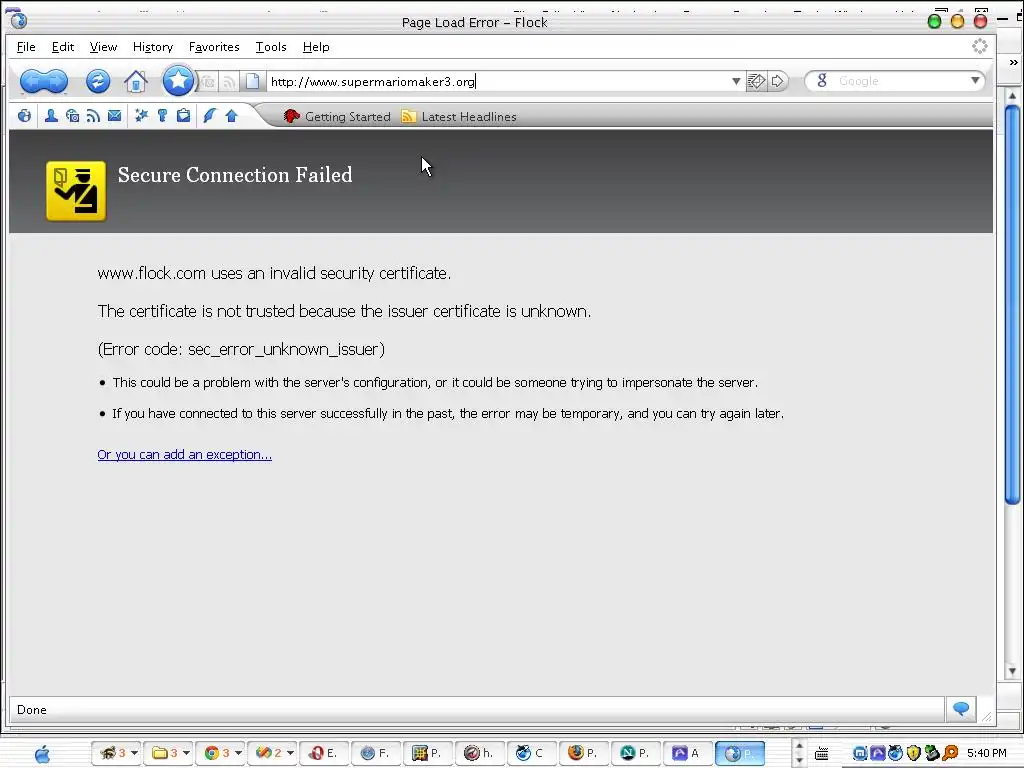This screenshot has width=1024, height=768.
Task: Click the scrollbar down arrow
Action: click(1012, 671)
